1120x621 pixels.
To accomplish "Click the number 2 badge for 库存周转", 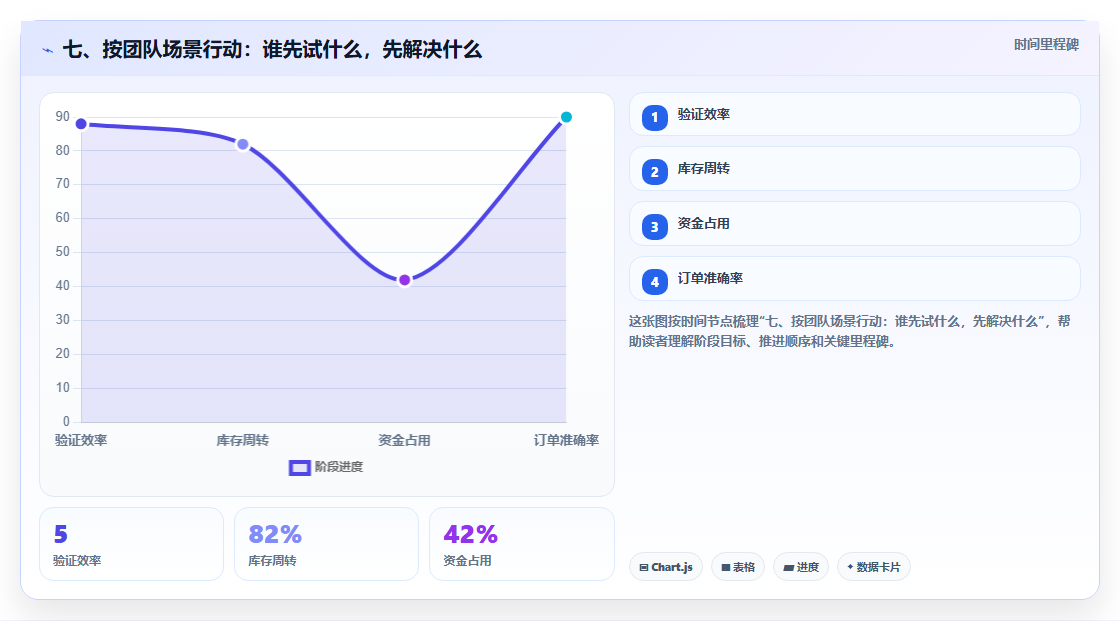I will pyautogui.click(x=654, y=172).
